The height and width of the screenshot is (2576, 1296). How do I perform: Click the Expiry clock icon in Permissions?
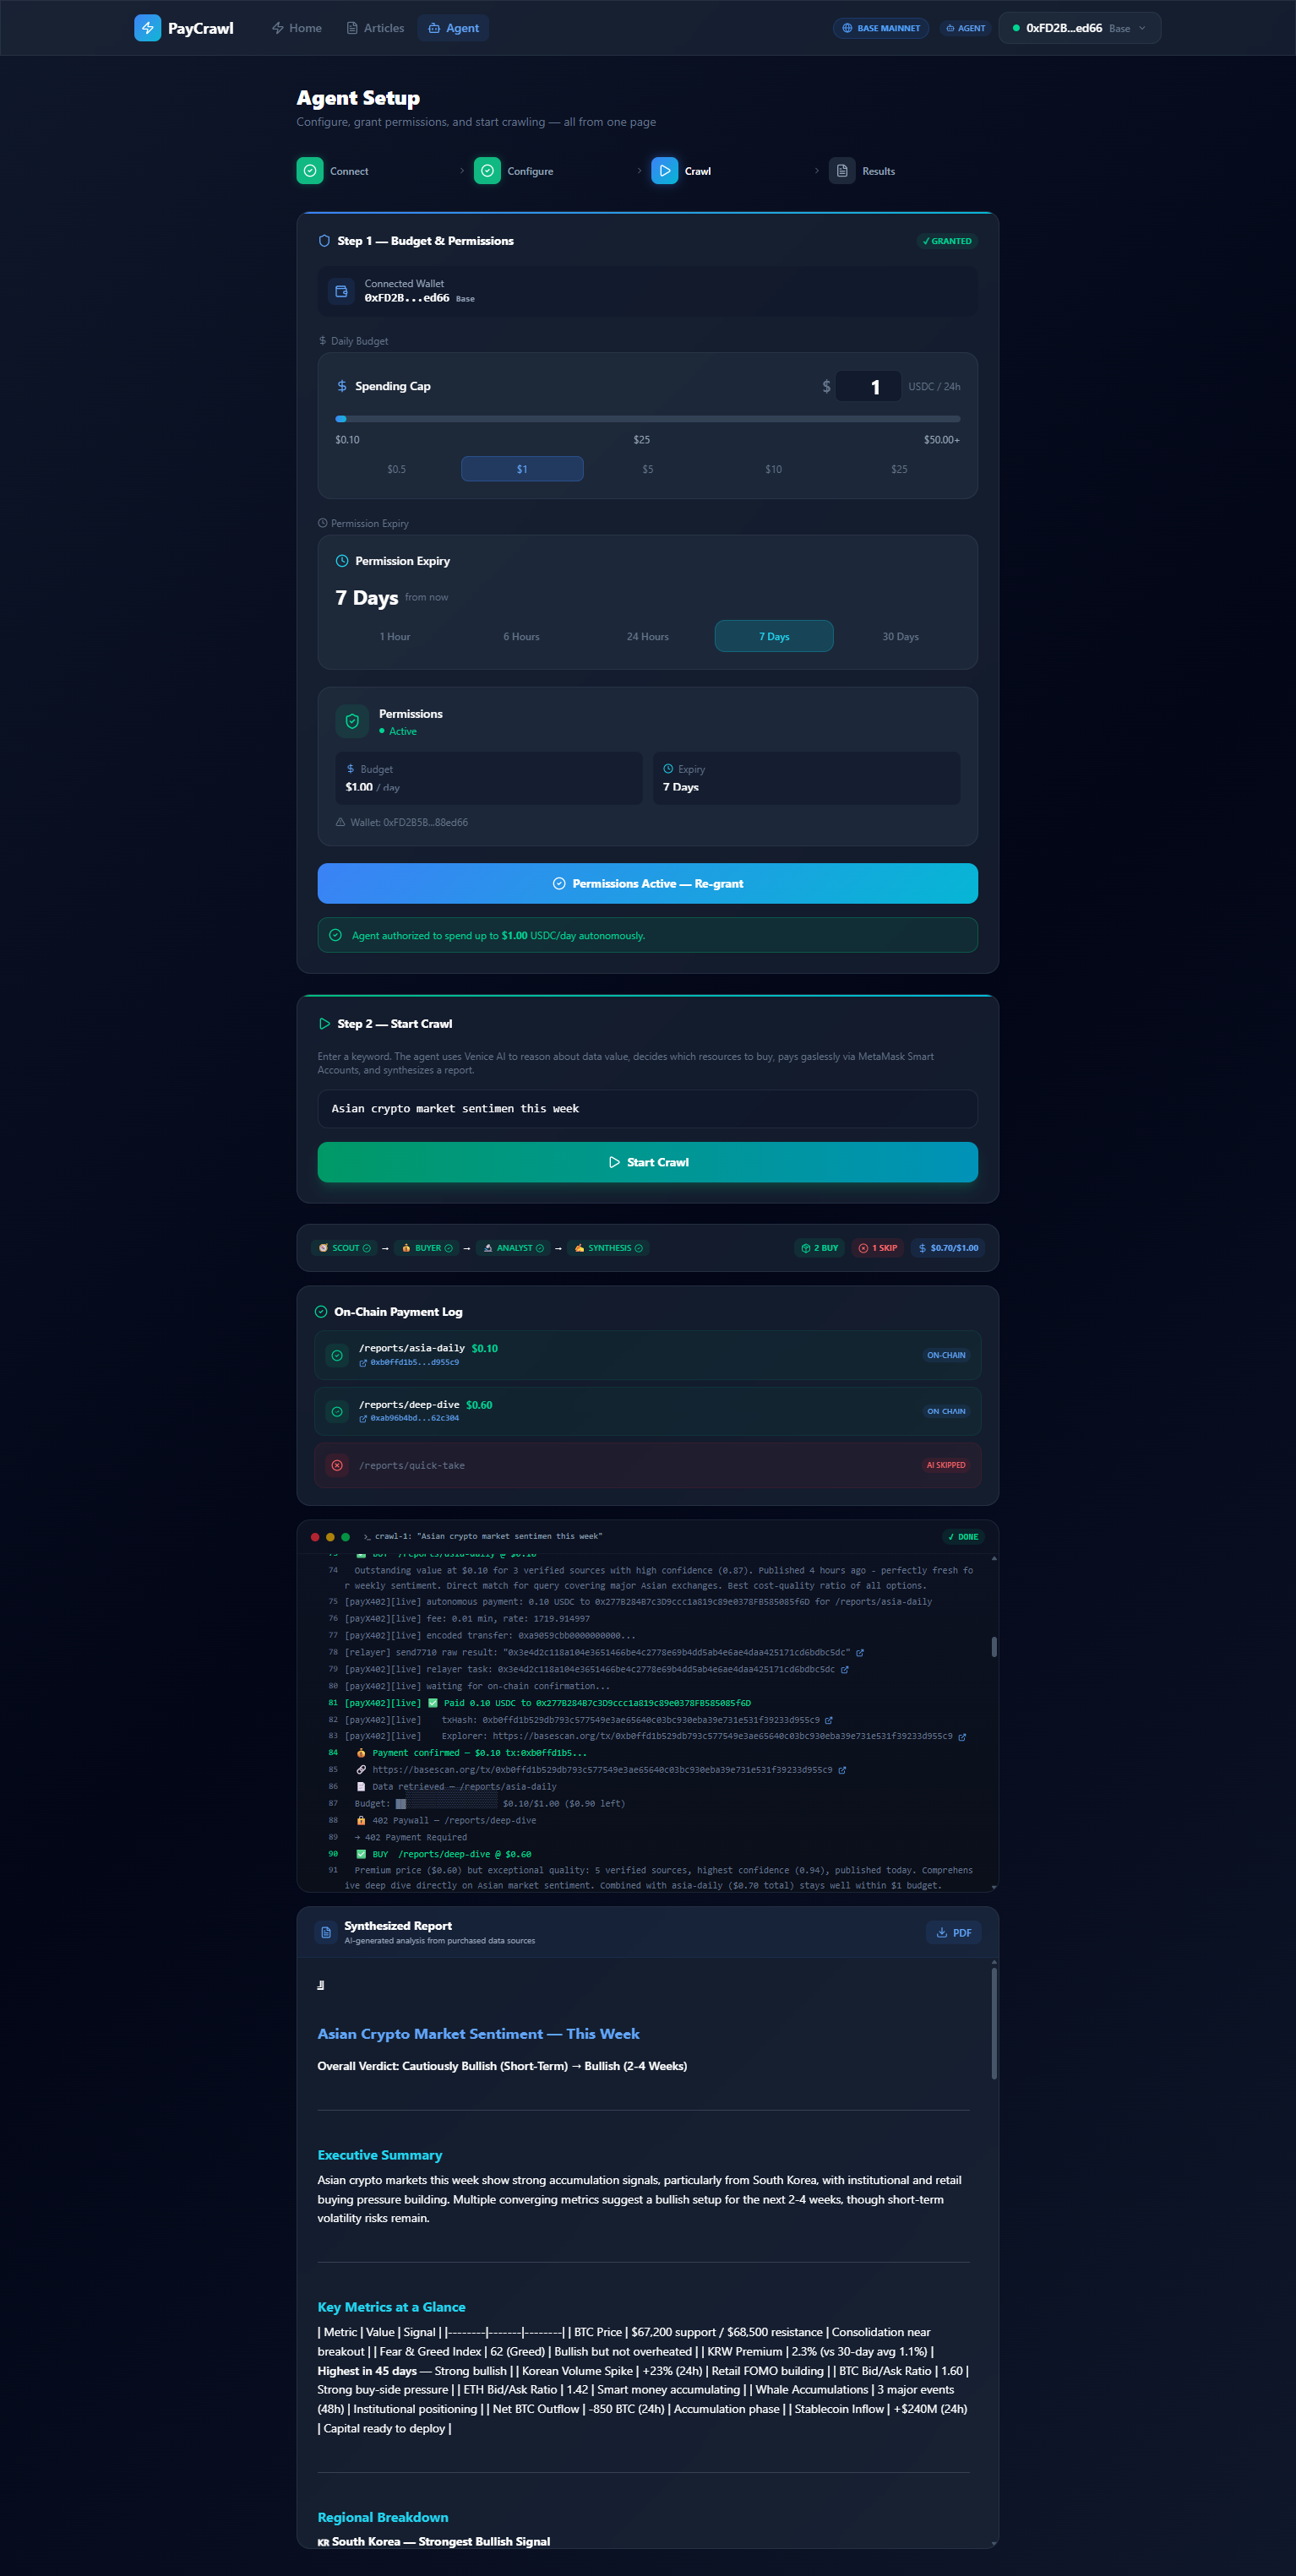[x=668, y=769]
